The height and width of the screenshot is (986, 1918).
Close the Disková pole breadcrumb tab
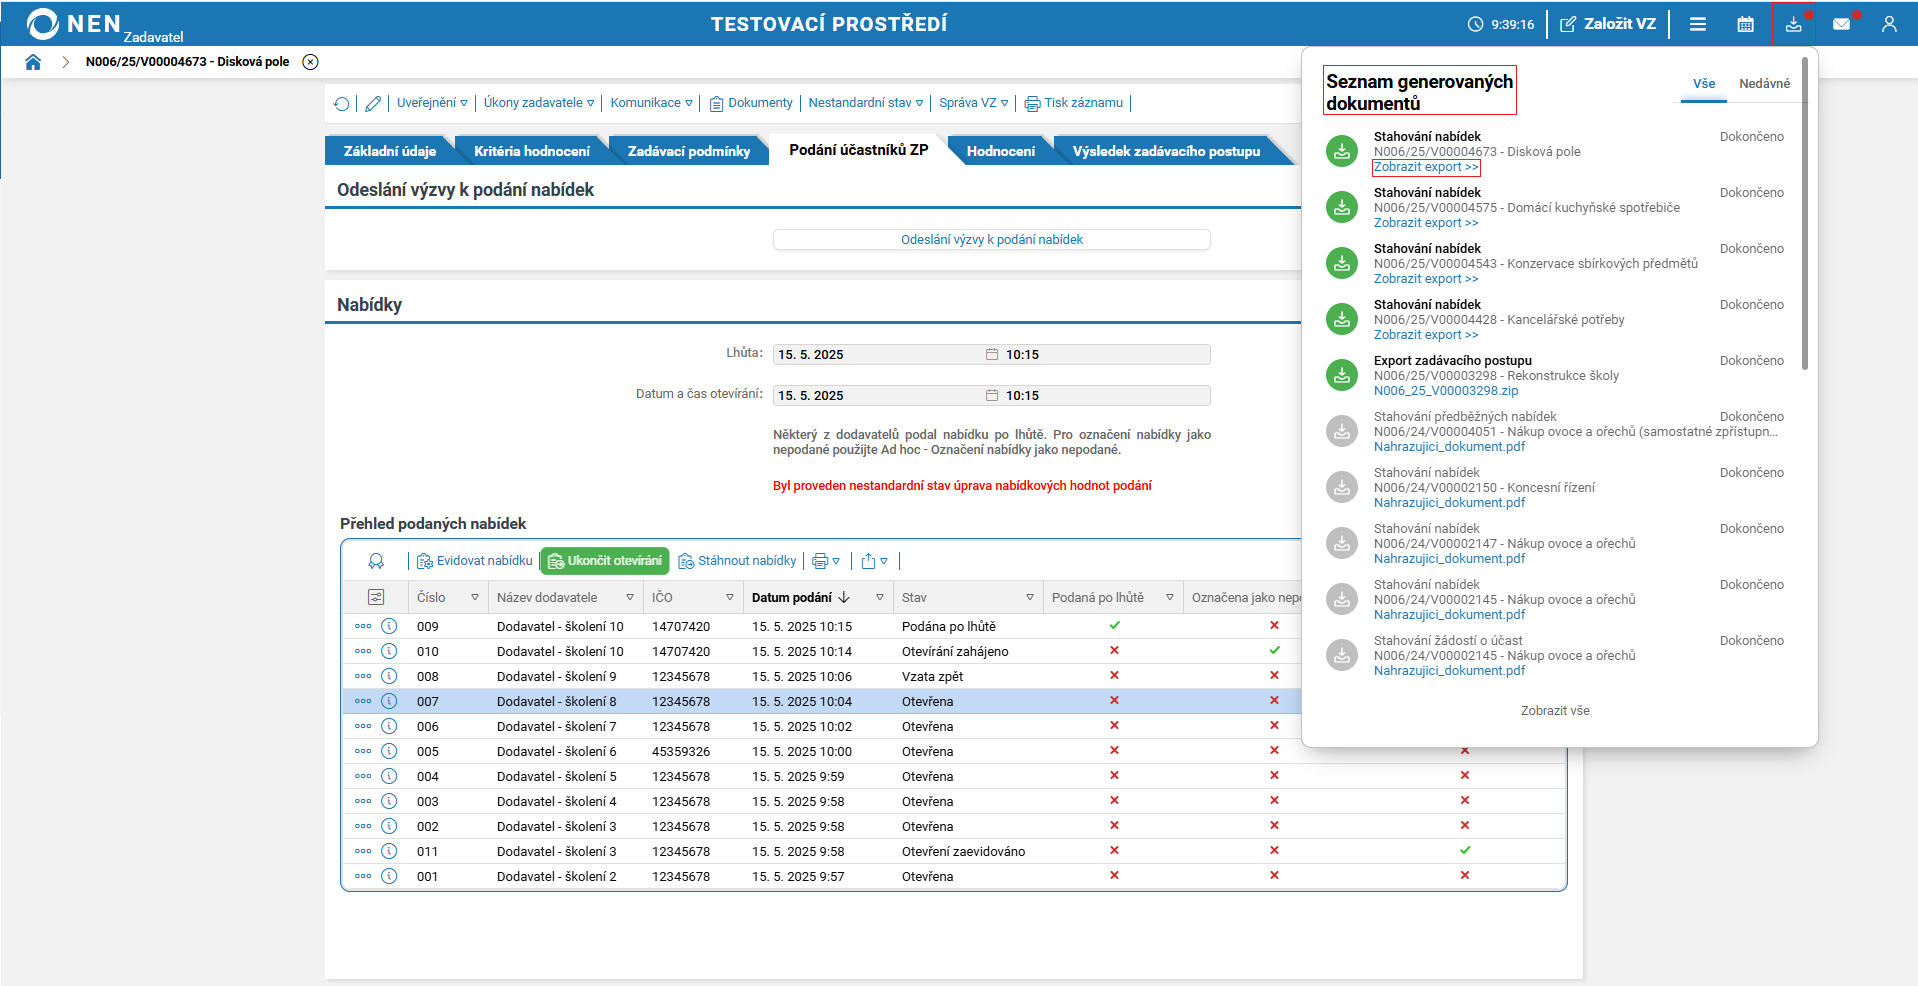(x=311, y=62)
